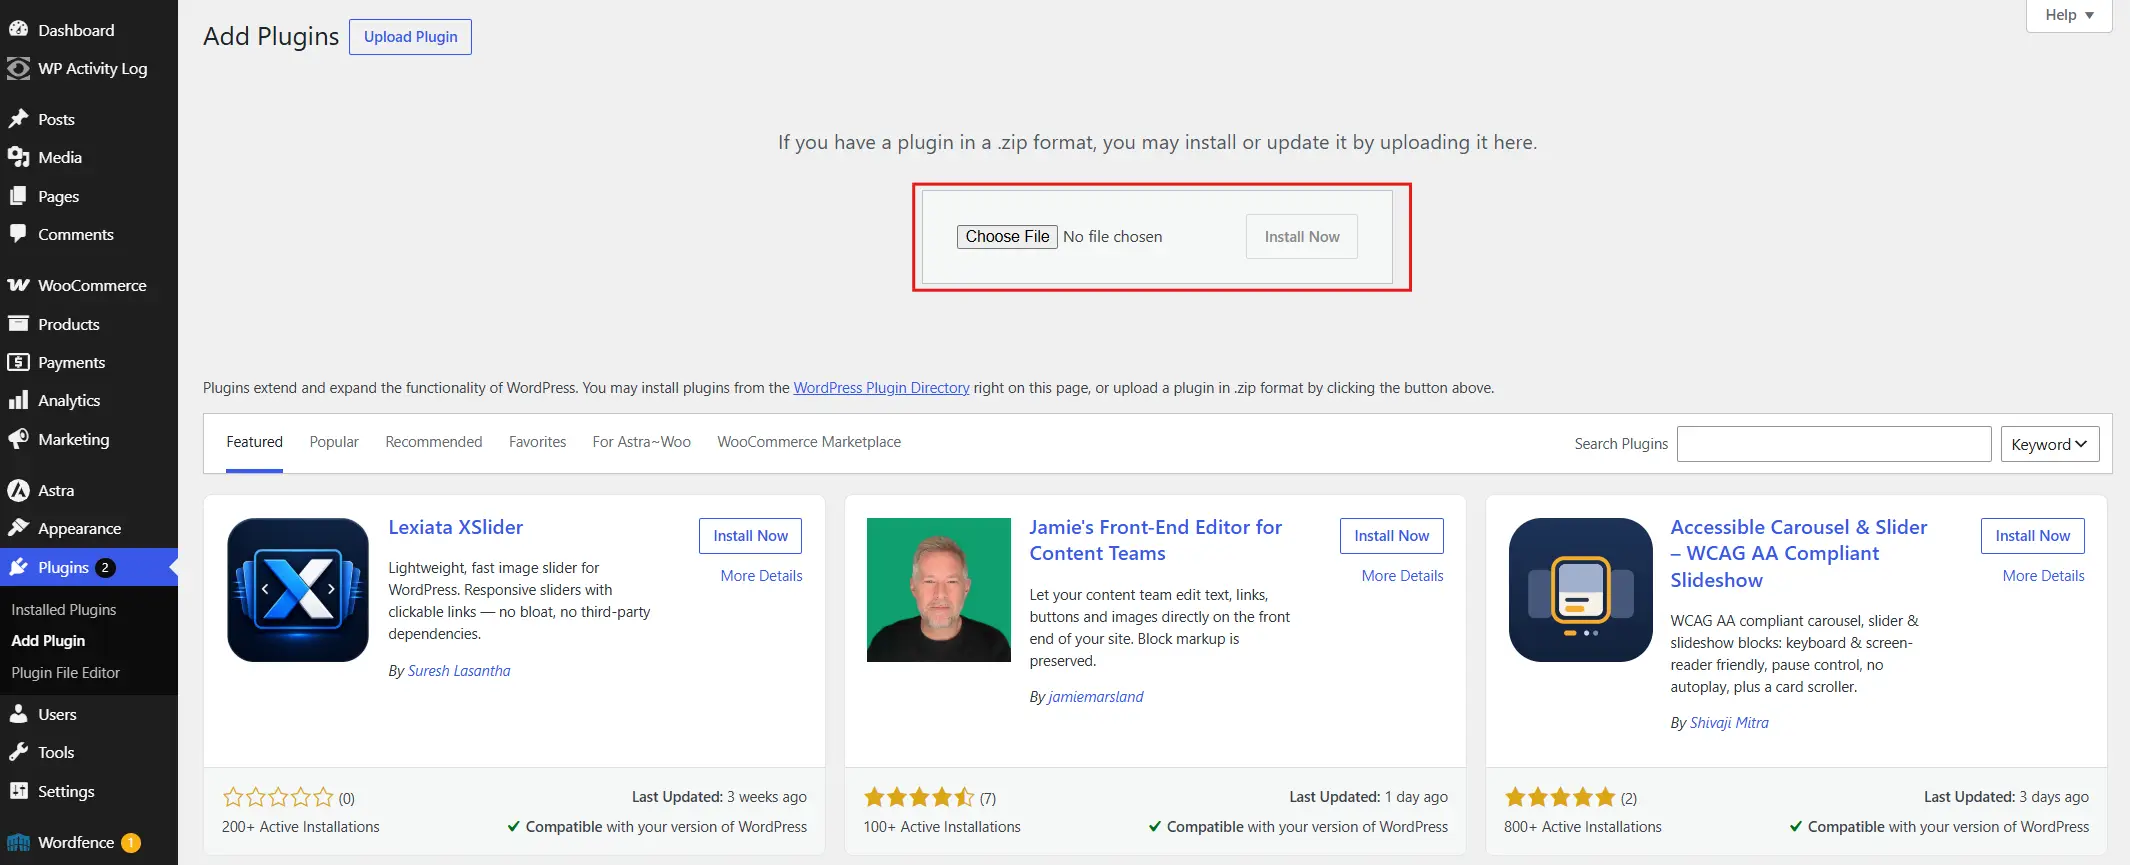Open the WooCommerce Marketplace tab

[x=809, y=442]
